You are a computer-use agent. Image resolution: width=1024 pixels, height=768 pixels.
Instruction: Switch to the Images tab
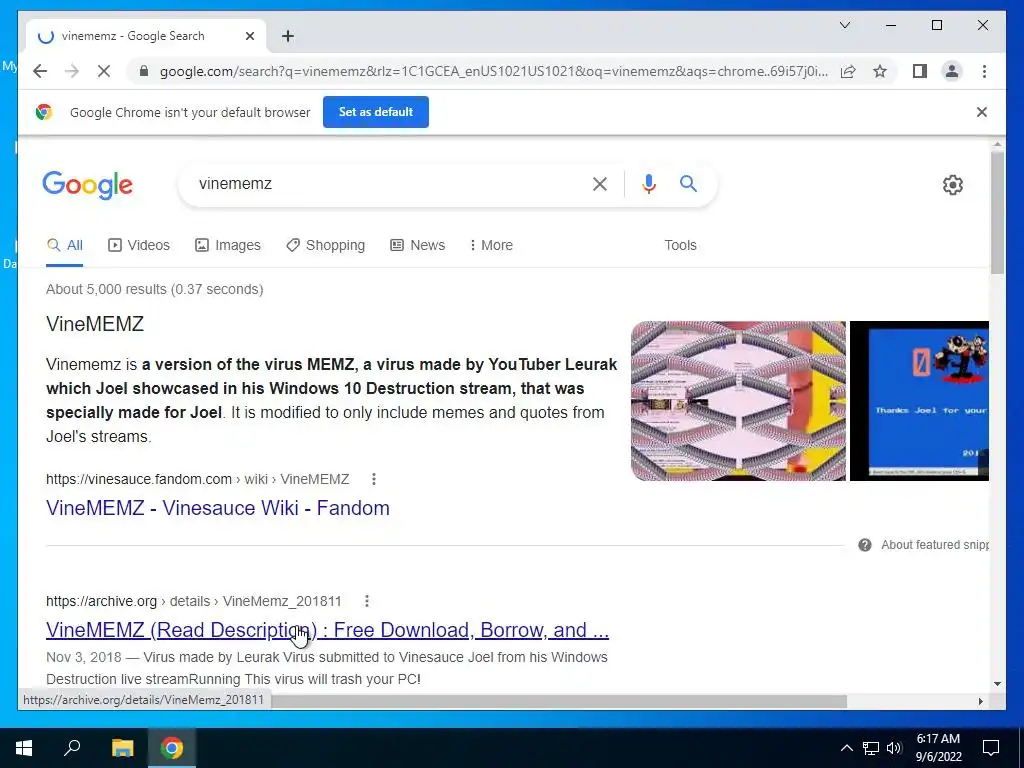coord(228,246)
